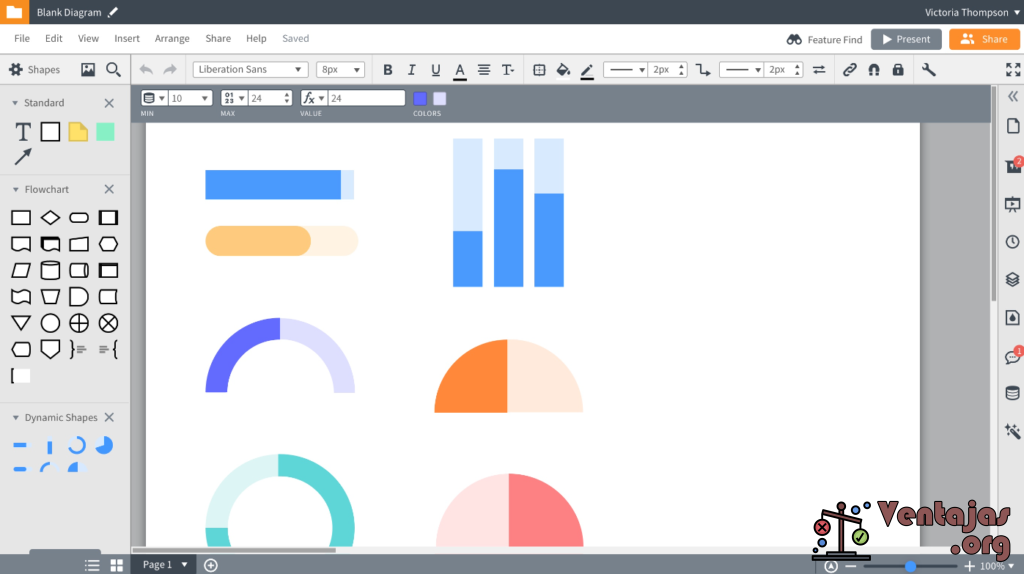
Task: Toggle Bold formatting
Action: coord(387,70)
